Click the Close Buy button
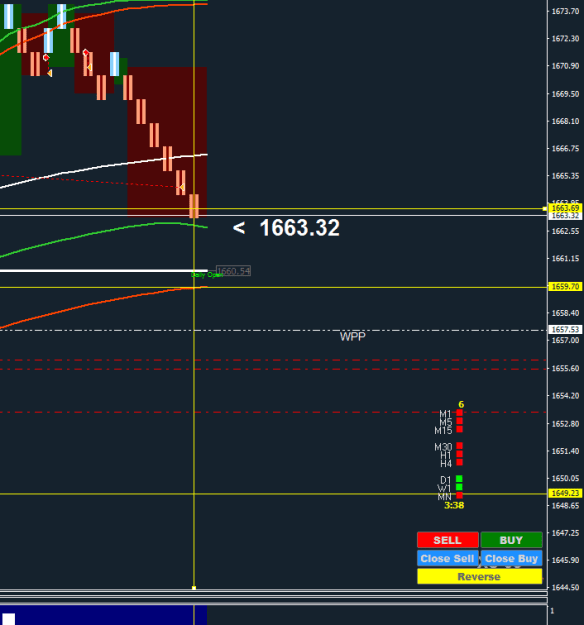 [x=511, y=558]
